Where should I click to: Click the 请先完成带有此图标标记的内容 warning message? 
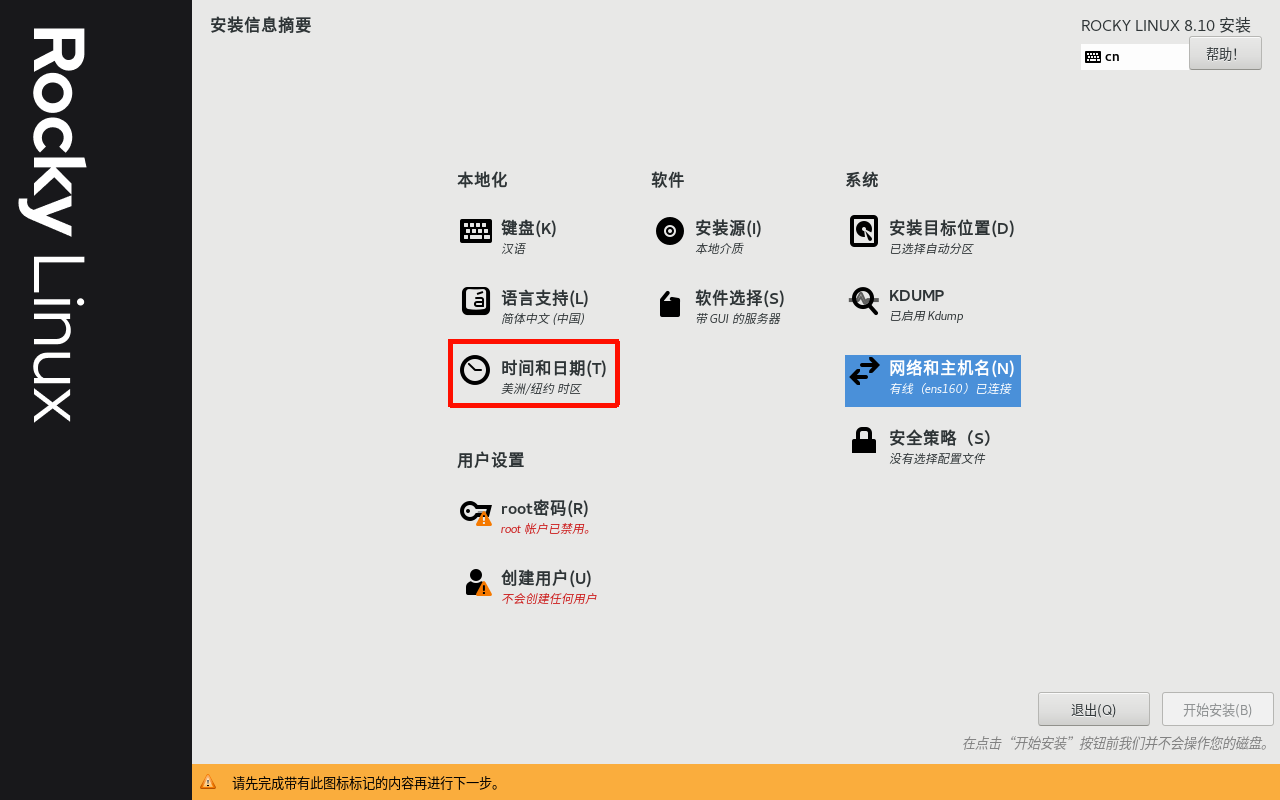(x=367, y=783)
